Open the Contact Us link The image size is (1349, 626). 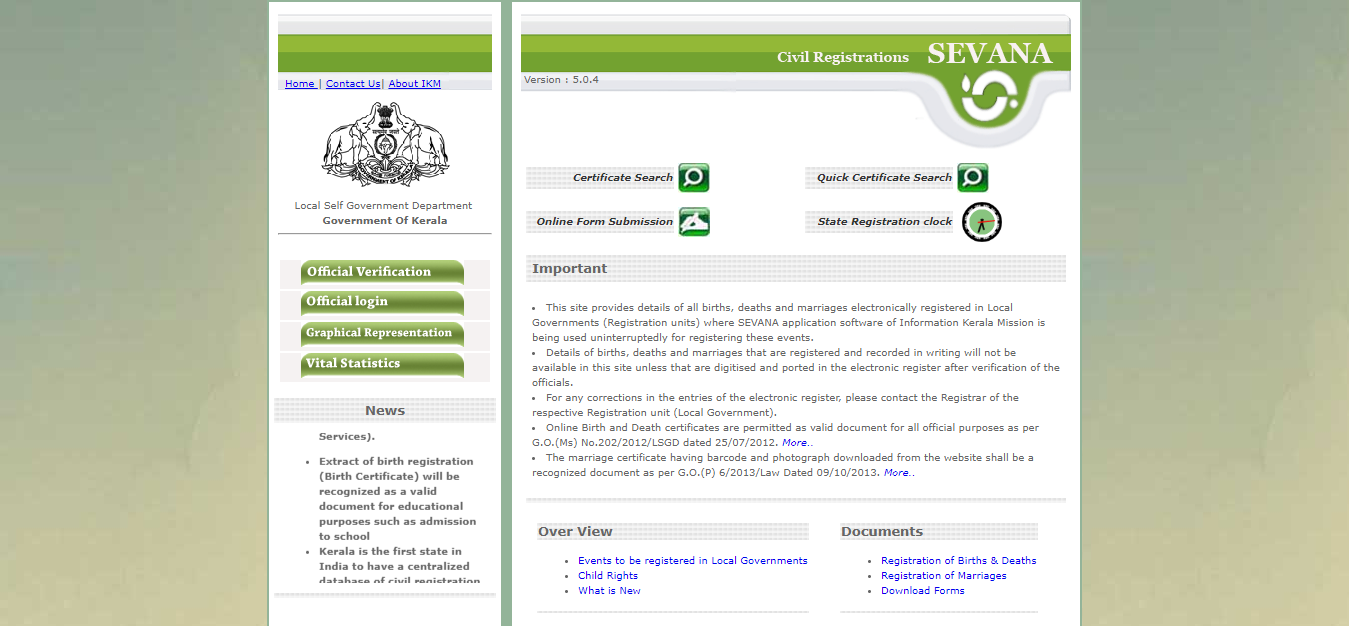pos(353,84)
